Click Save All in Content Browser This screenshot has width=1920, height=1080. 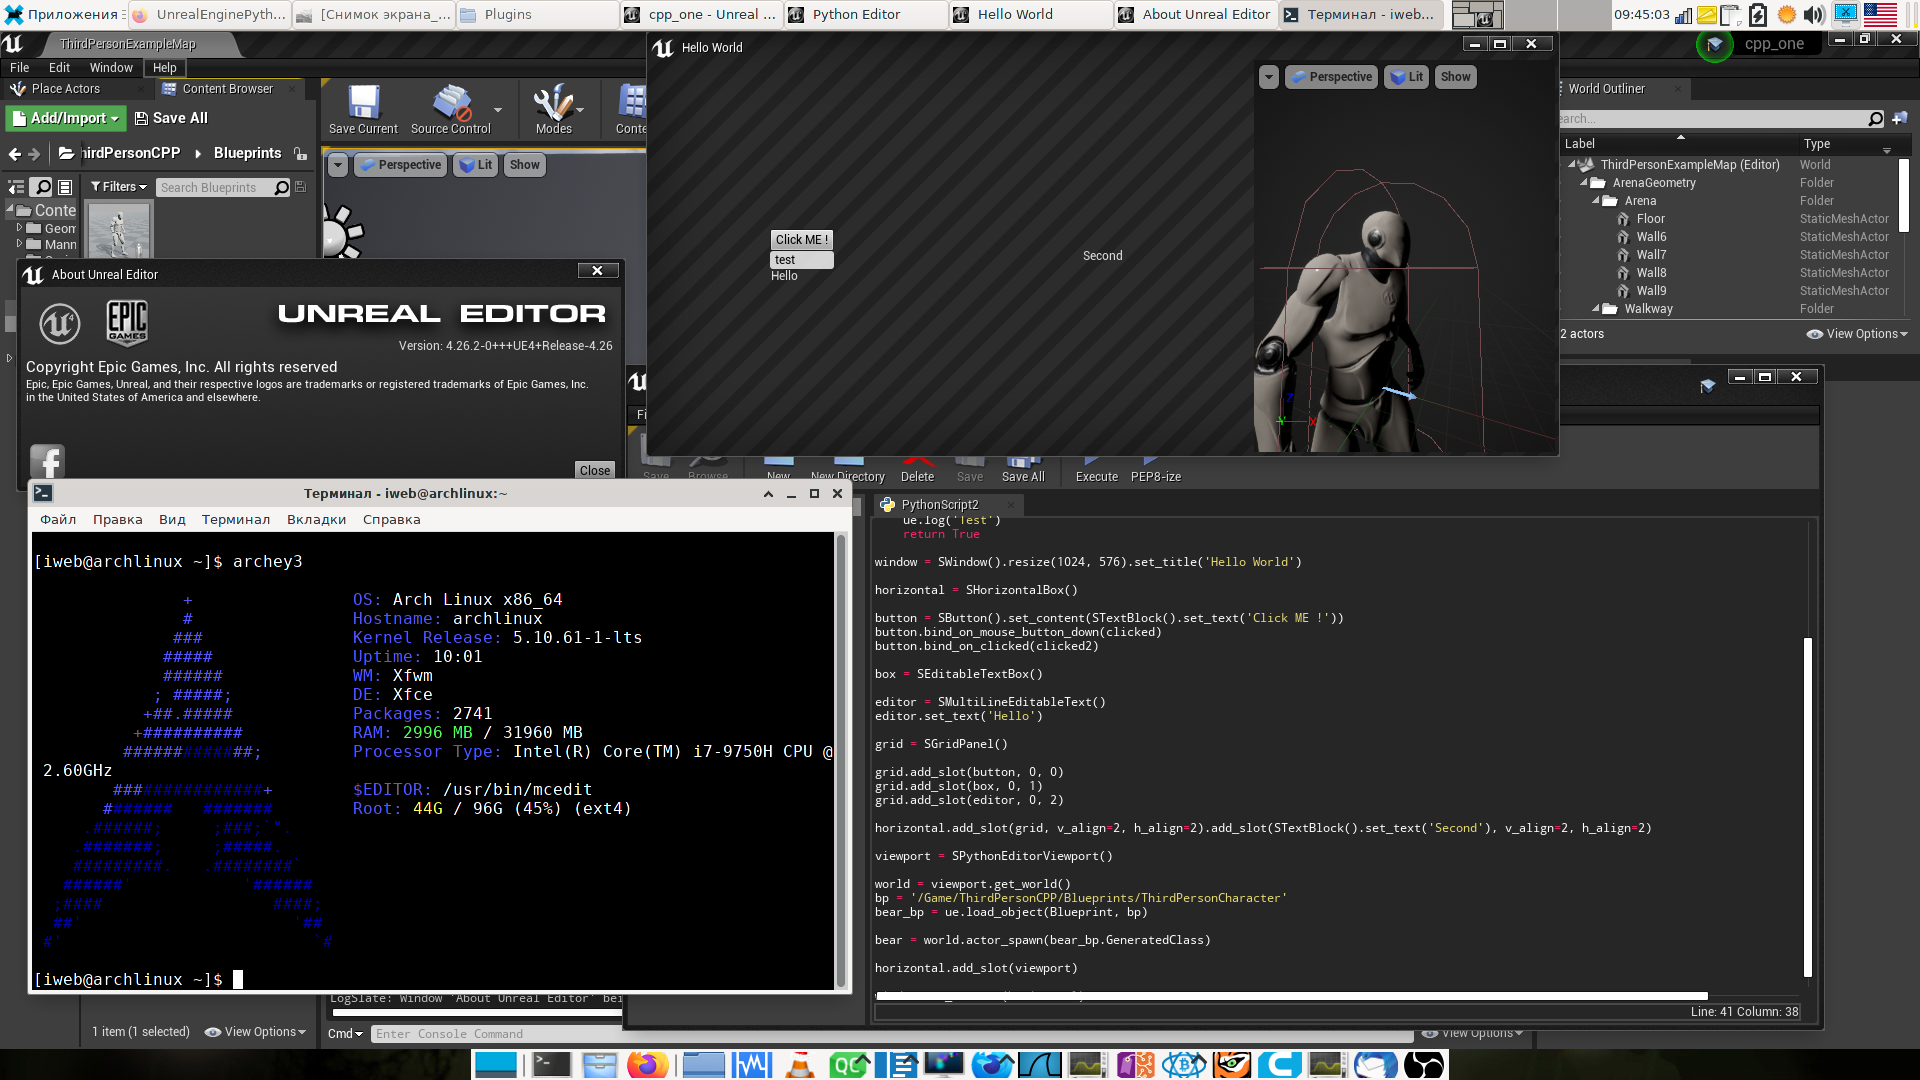tap(171, 118)
